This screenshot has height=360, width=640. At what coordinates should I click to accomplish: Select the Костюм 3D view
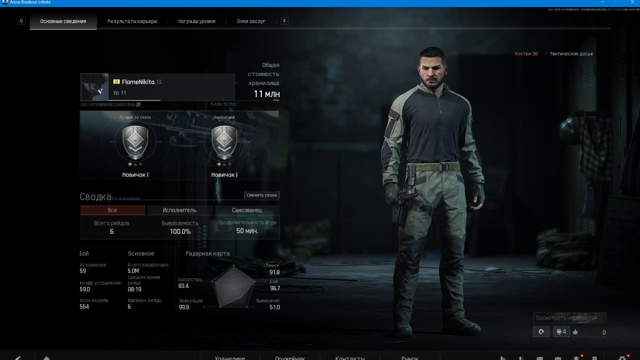526,54
